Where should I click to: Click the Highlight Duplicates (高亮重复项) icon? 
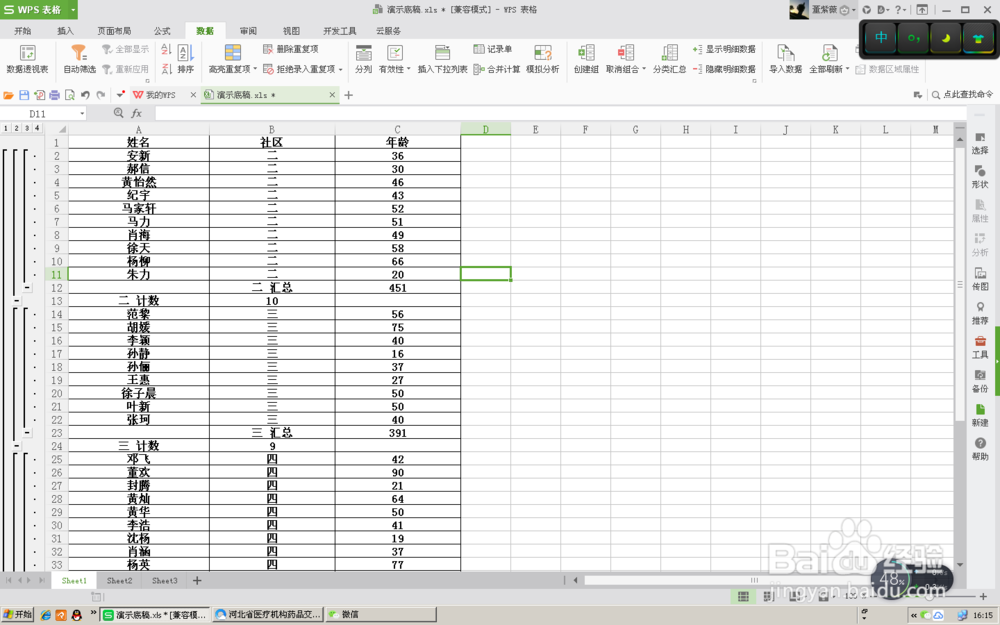233,52
